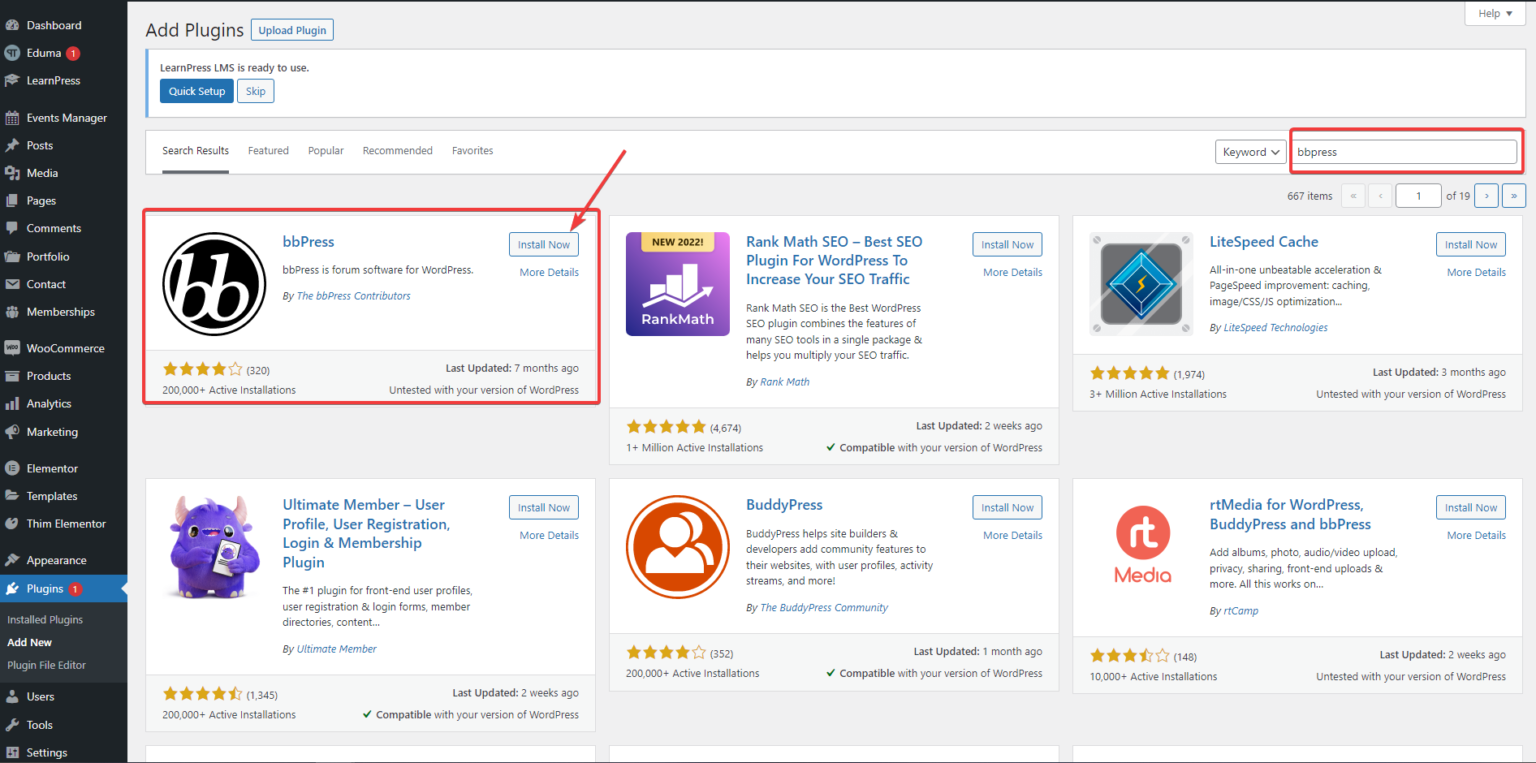Open More Details for bbPress
Screen dimensions: 1536x763
(549, 272)
